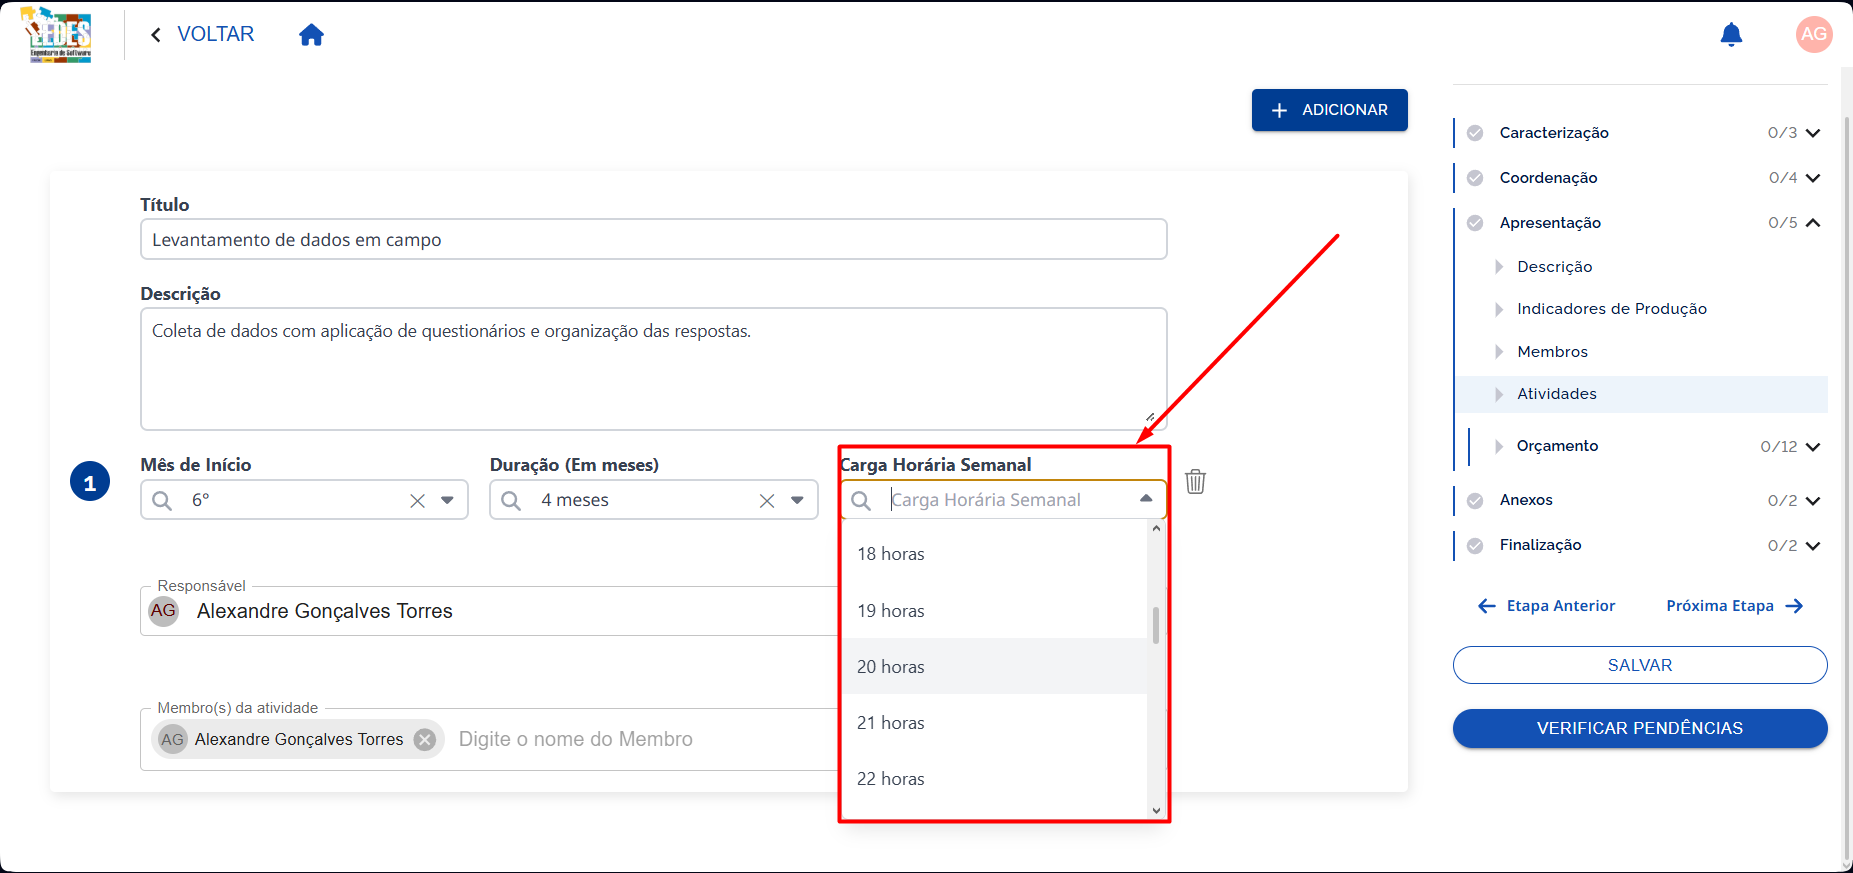Screen dimensions: 1853x873
Task: Click the back chevron icon
Action: click(156, 35)
